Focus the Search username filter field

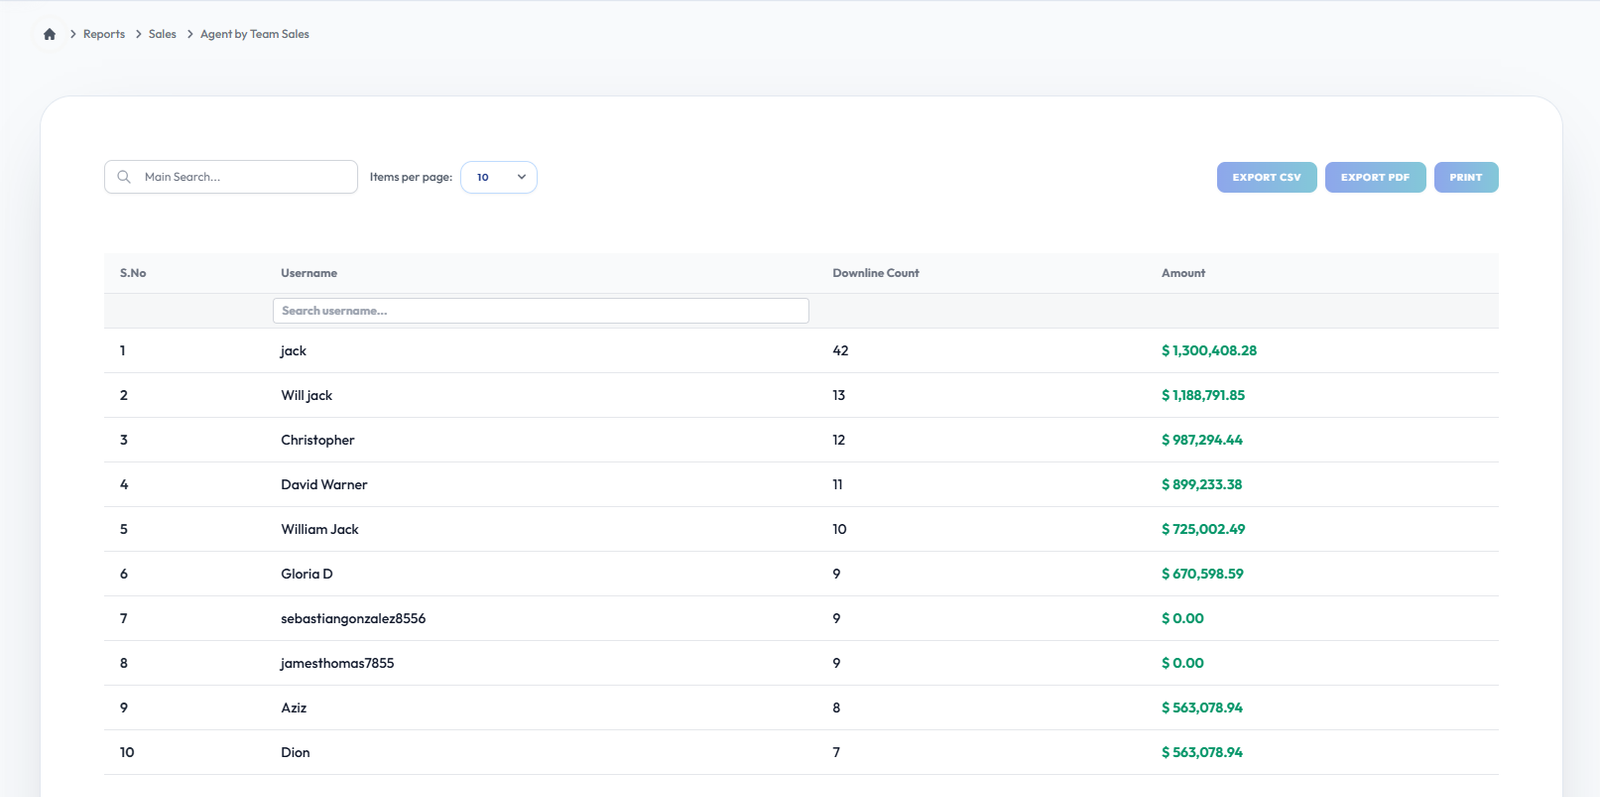click(541, 311)
